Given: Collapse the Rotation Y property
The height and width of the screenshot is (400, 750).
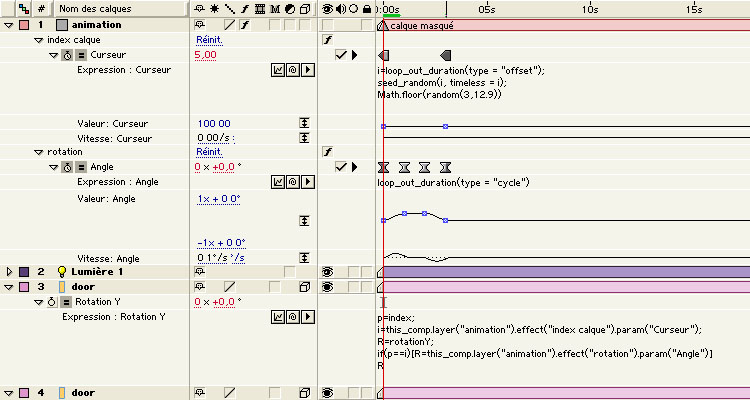Looking at the screenshot, I should click(39, 302).
